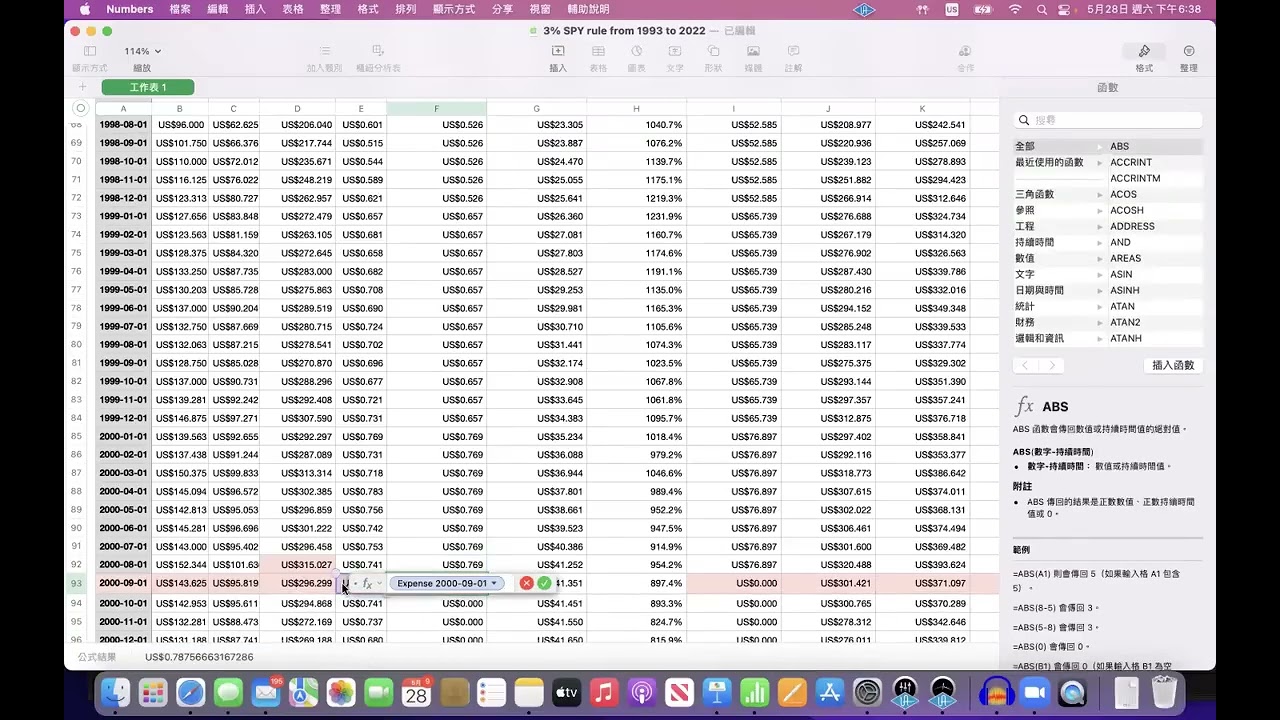Go to previous function with left arrow
1280x720 pixels.
[1026, 365]
